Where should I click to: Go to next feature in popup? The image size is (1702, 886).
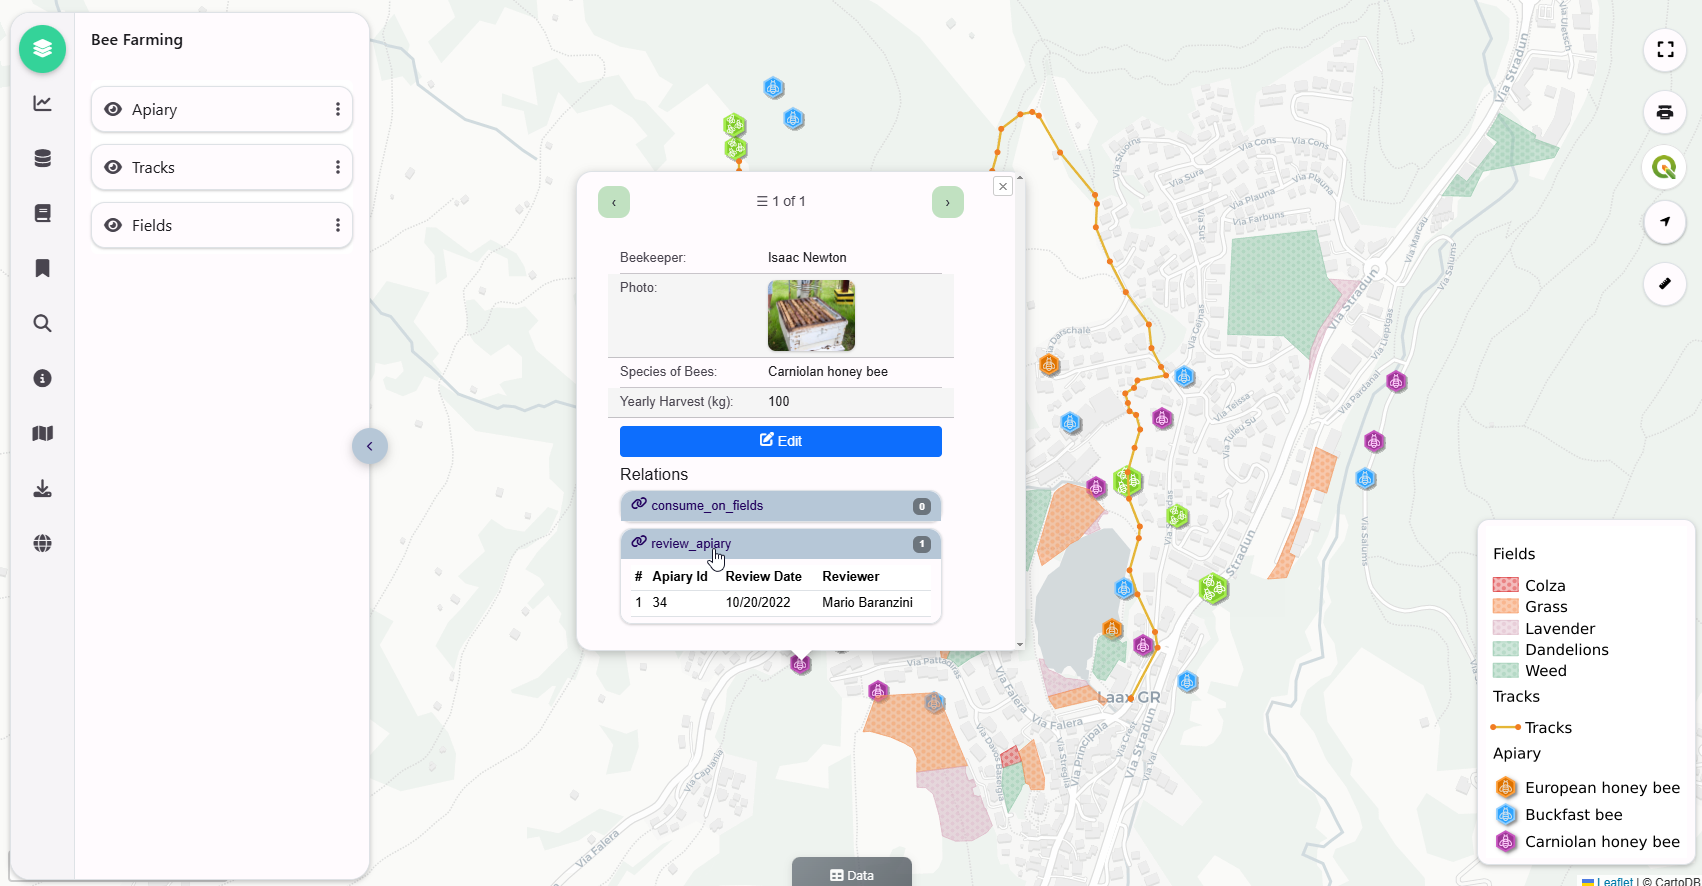pyautogui.click(x=947, y=202)
